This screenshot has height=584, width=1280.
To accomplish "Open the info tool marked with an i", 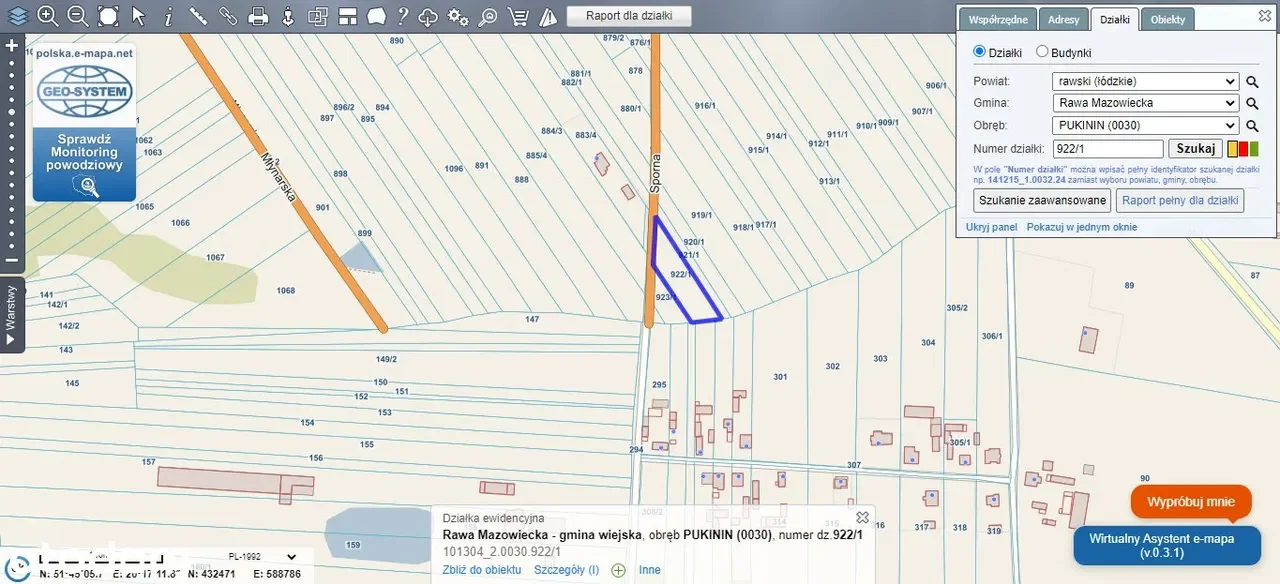I will click(168, 16).
